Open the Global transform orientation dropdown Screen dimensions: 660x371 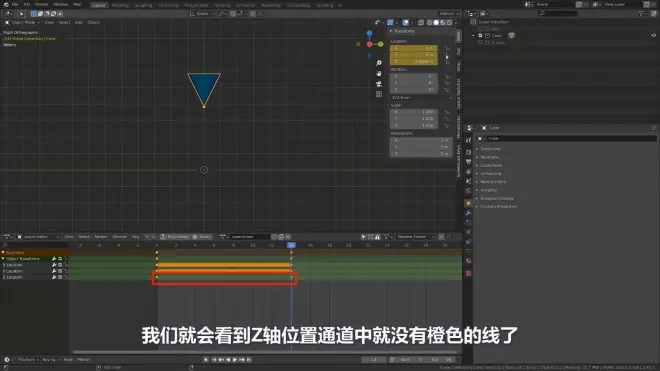[202, 14]
